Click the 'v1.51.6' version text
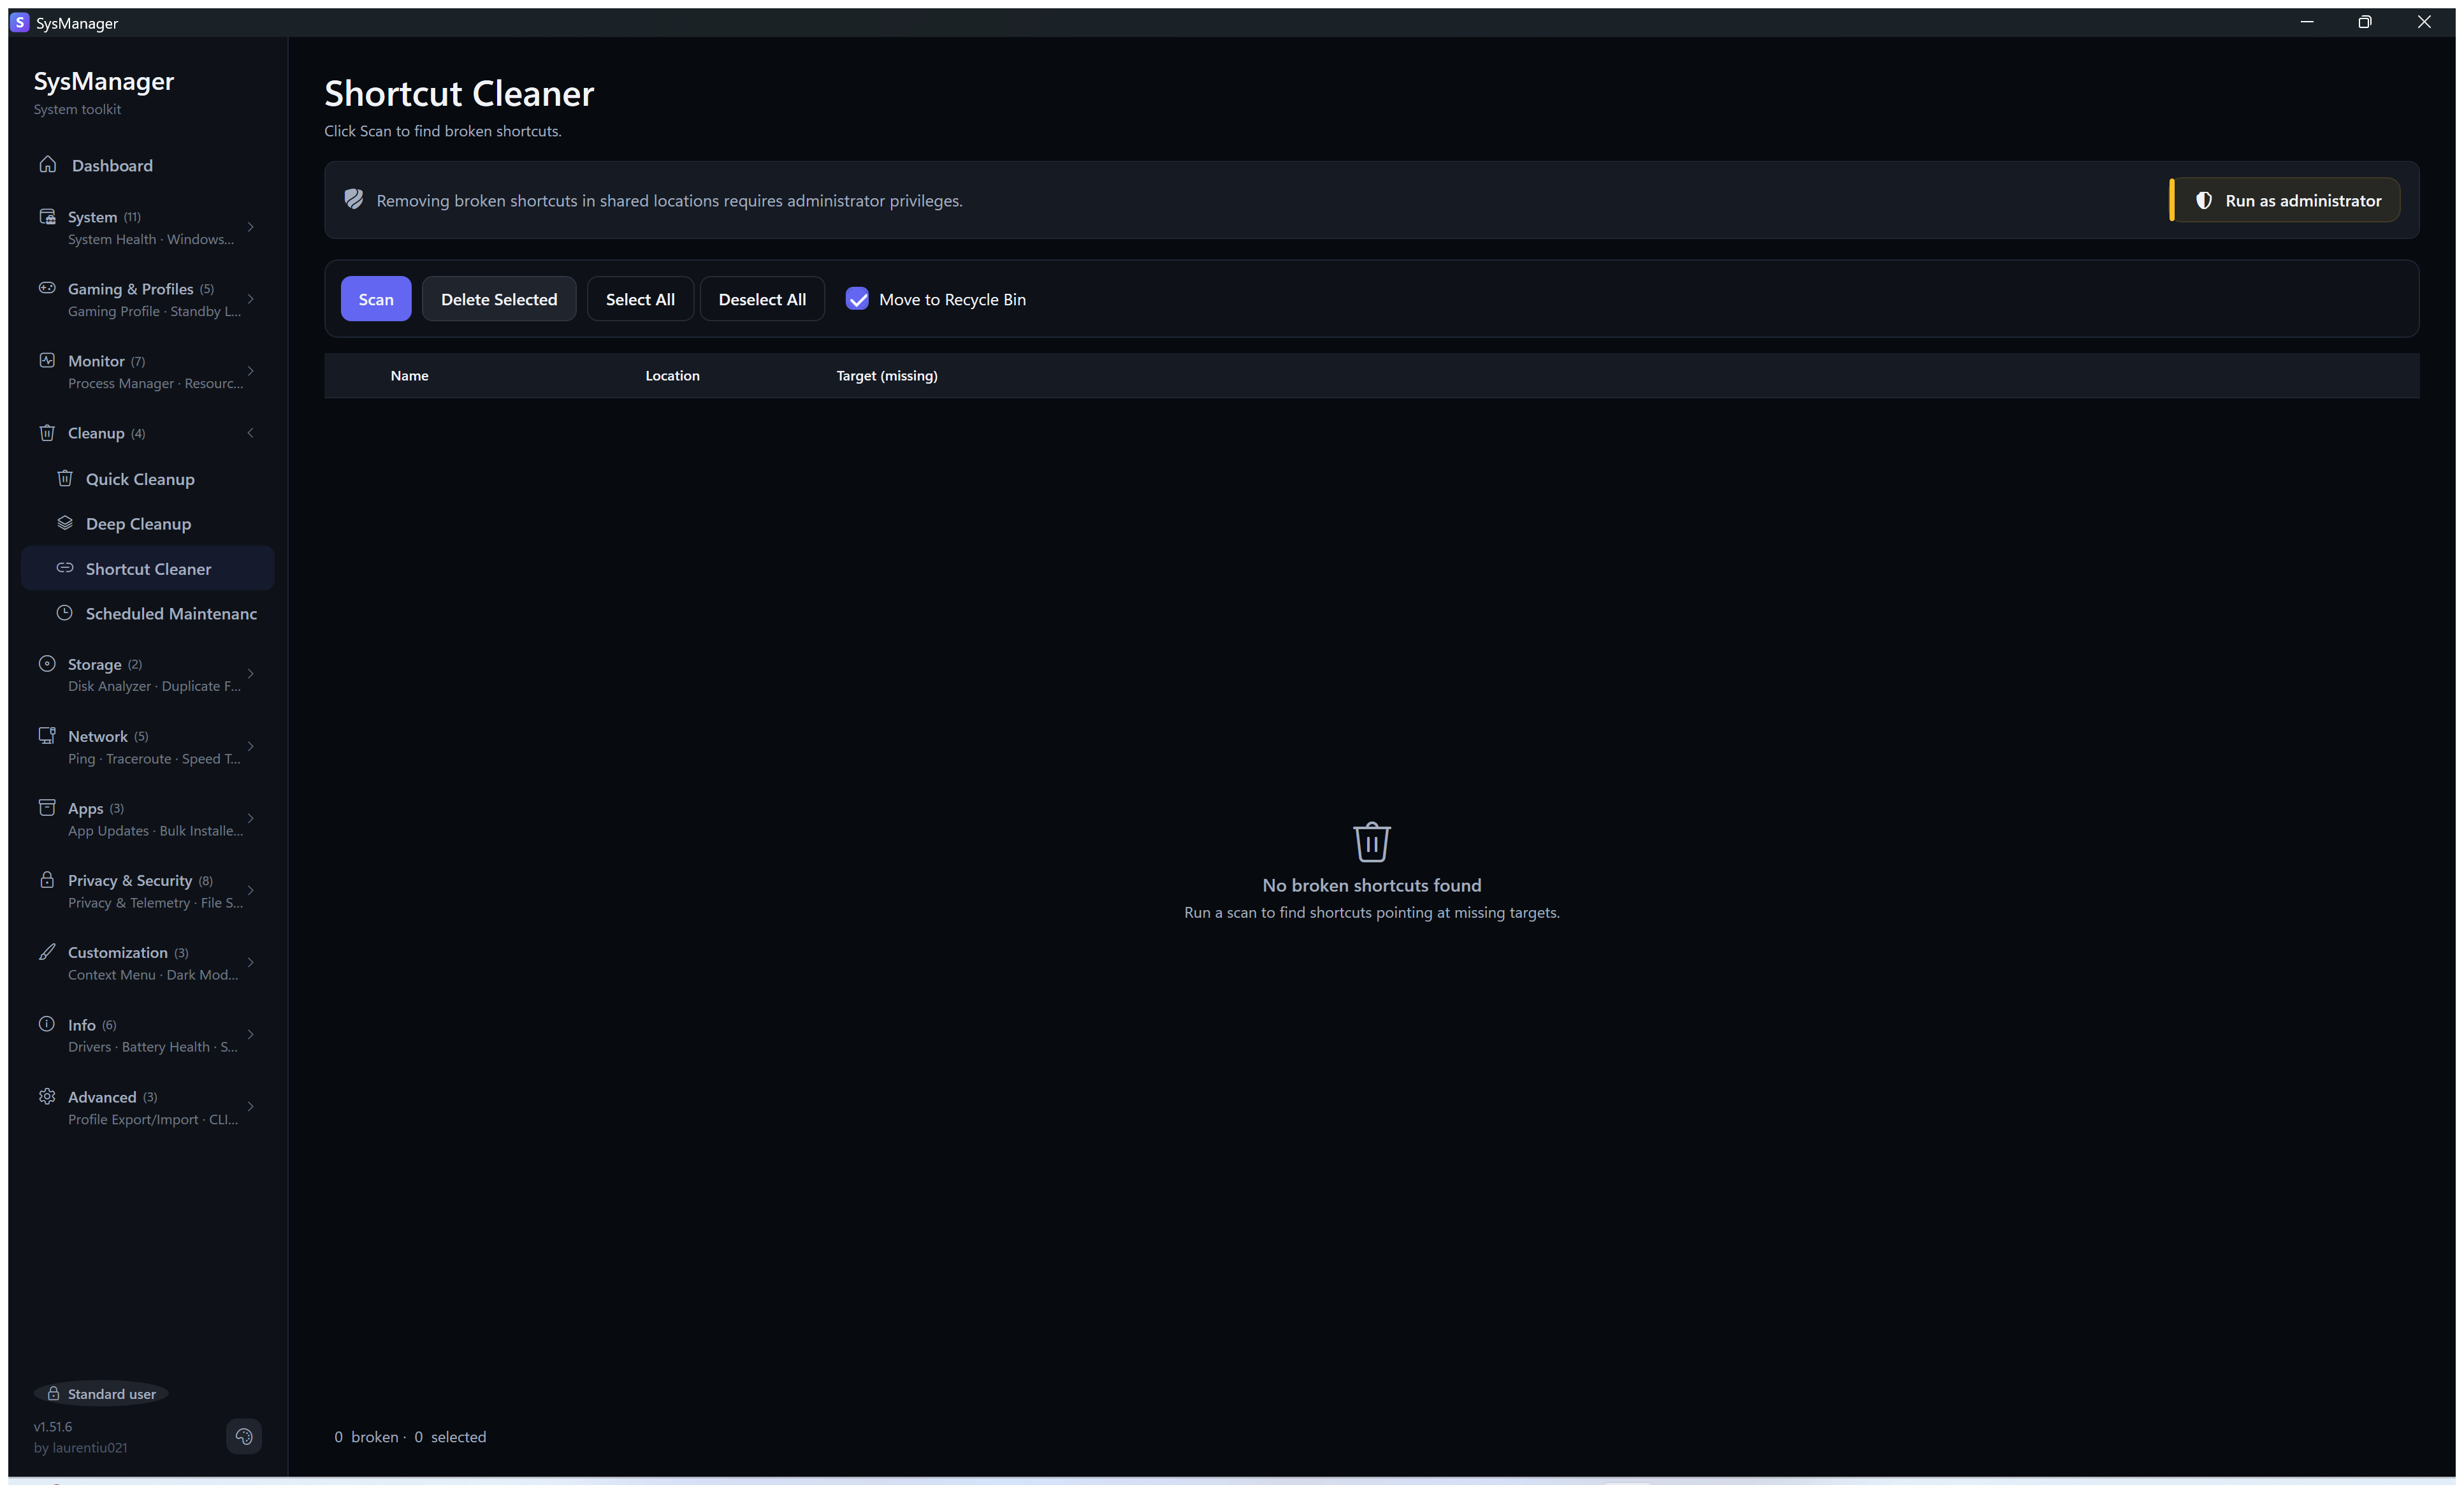This screenshot has width=2464, height=1485. (x=53, y=1426)
